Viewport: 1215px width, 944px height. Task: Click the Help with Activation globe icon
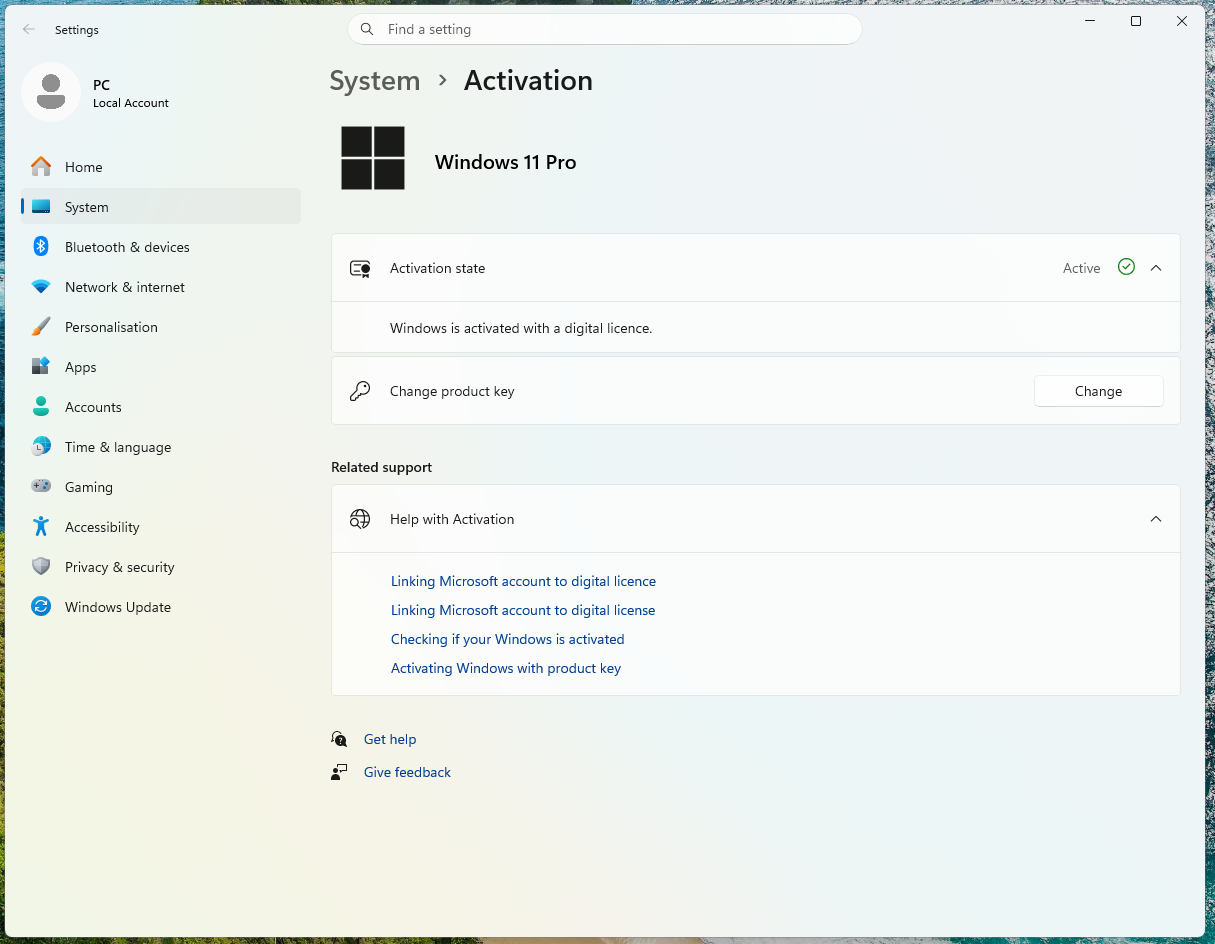coord(360,519)
